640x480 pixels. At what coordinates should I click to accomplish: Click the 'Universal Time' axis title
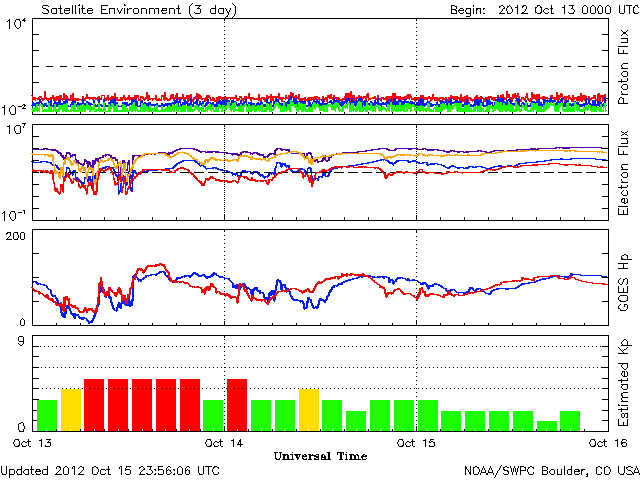coord(320,456)
